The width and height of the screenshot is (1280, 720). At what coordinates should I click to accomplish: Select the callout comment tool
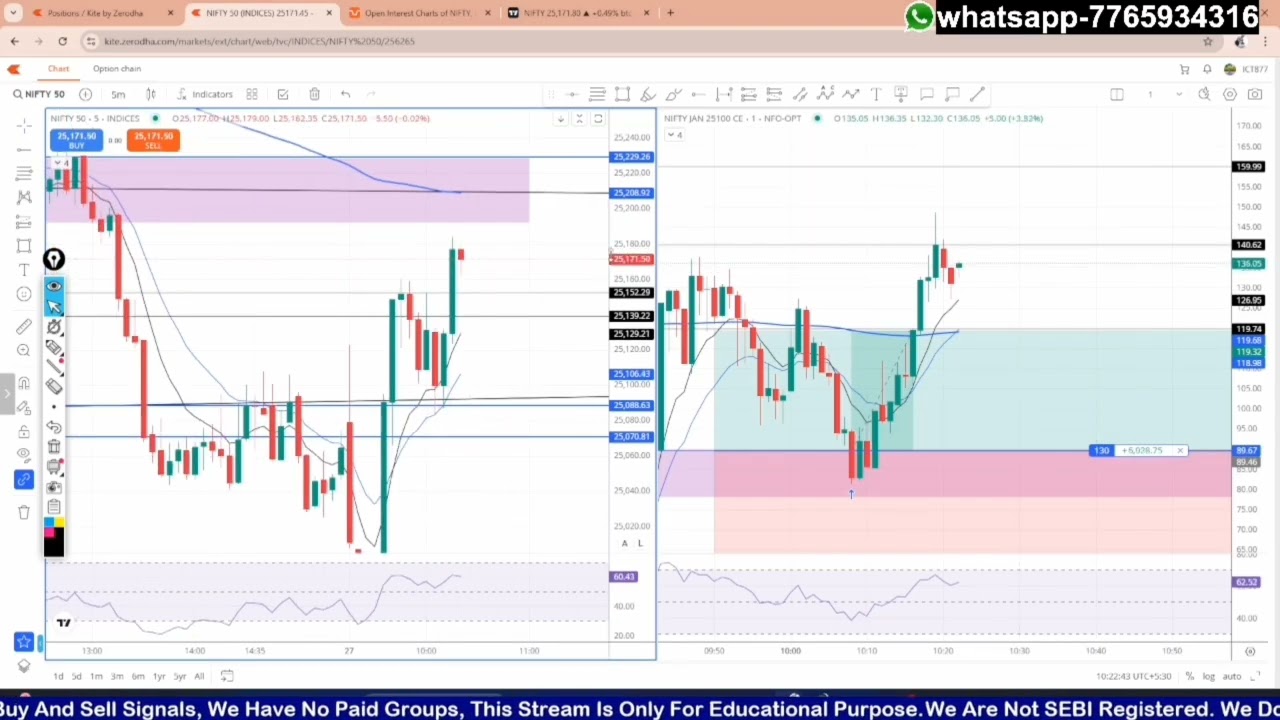pos(927,94)
